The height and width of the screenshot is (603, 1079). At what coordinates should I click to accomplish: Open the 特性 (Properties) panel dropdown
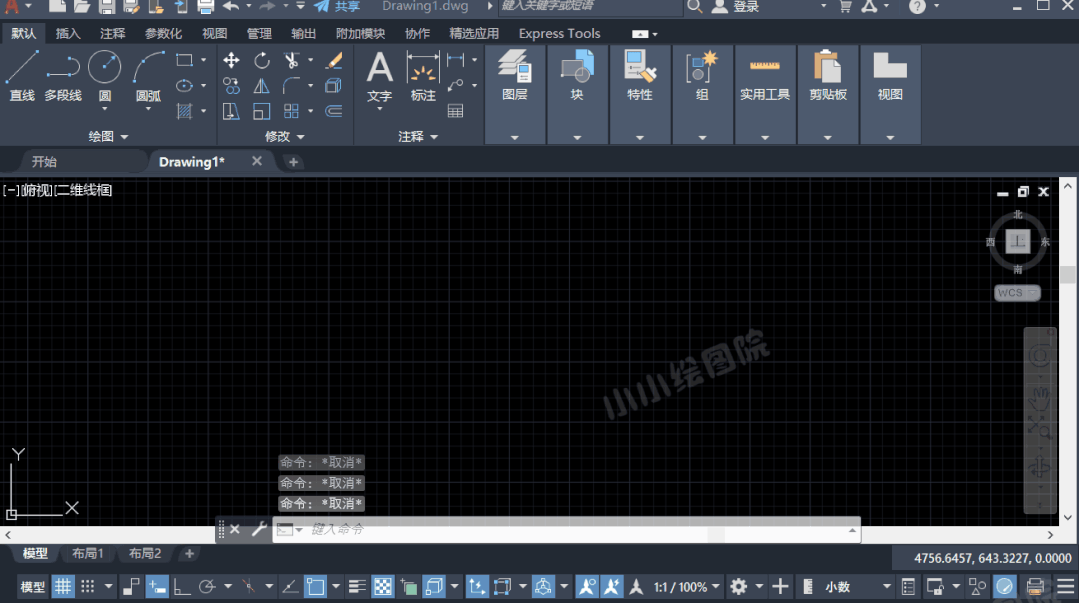(639, 138)
